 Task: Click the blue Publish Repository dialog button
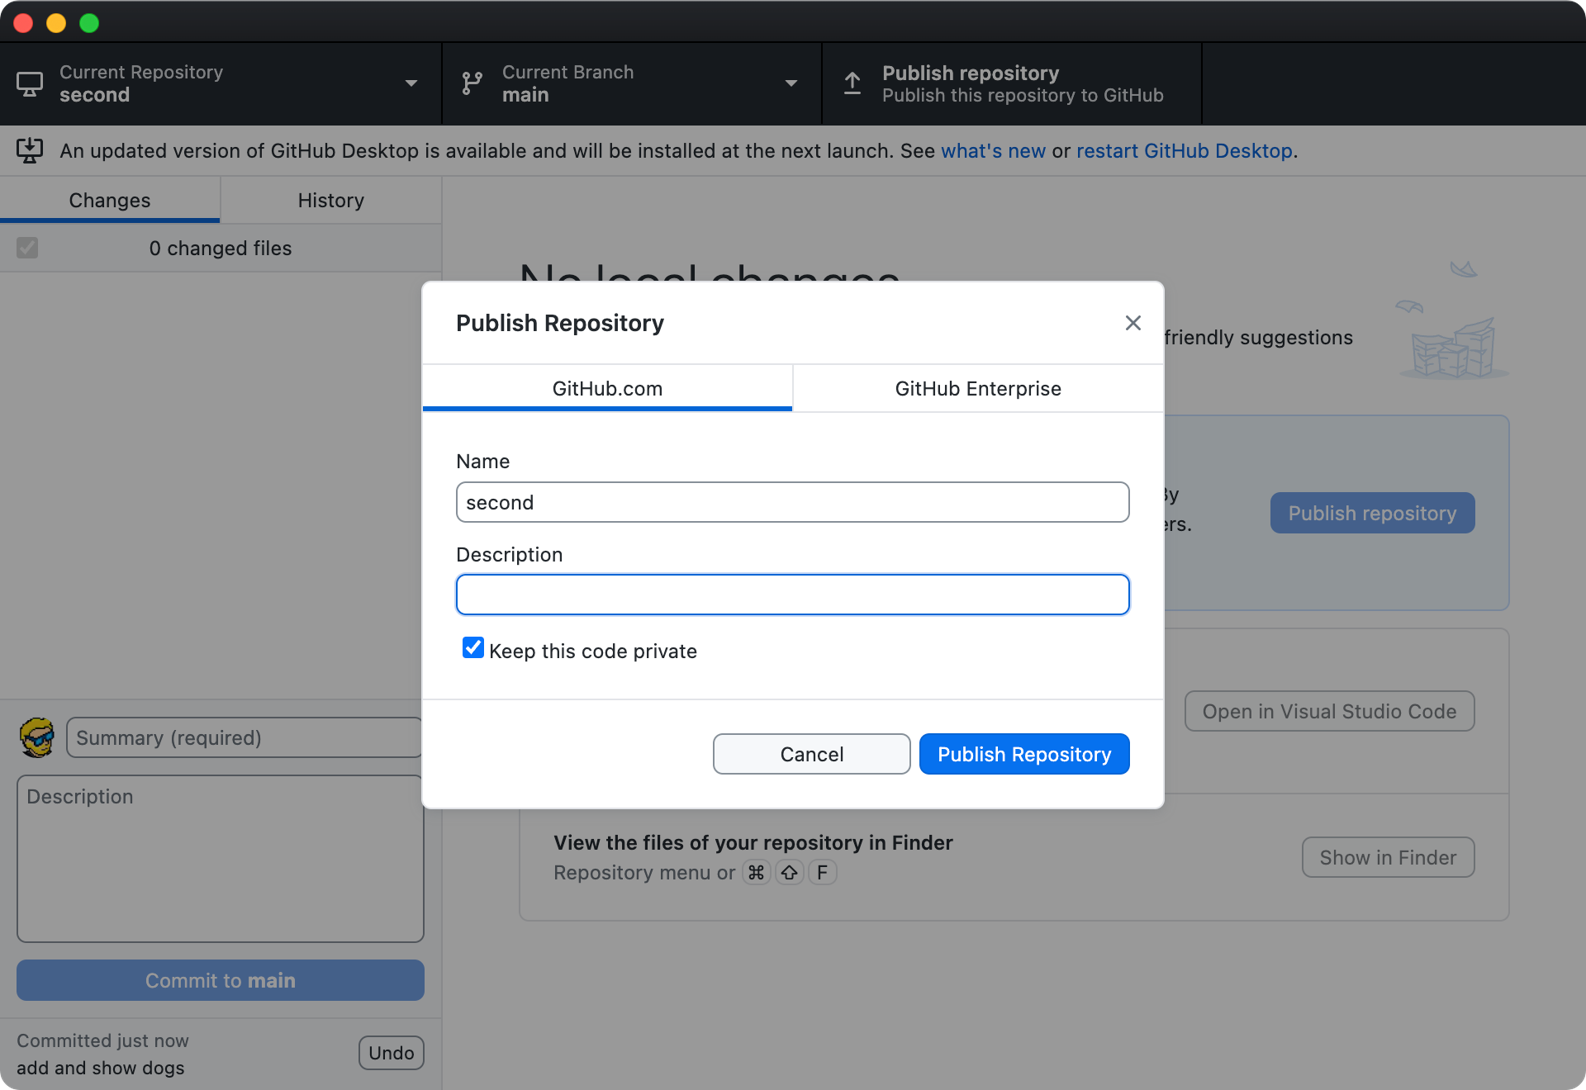click(x=1024, y=754)
